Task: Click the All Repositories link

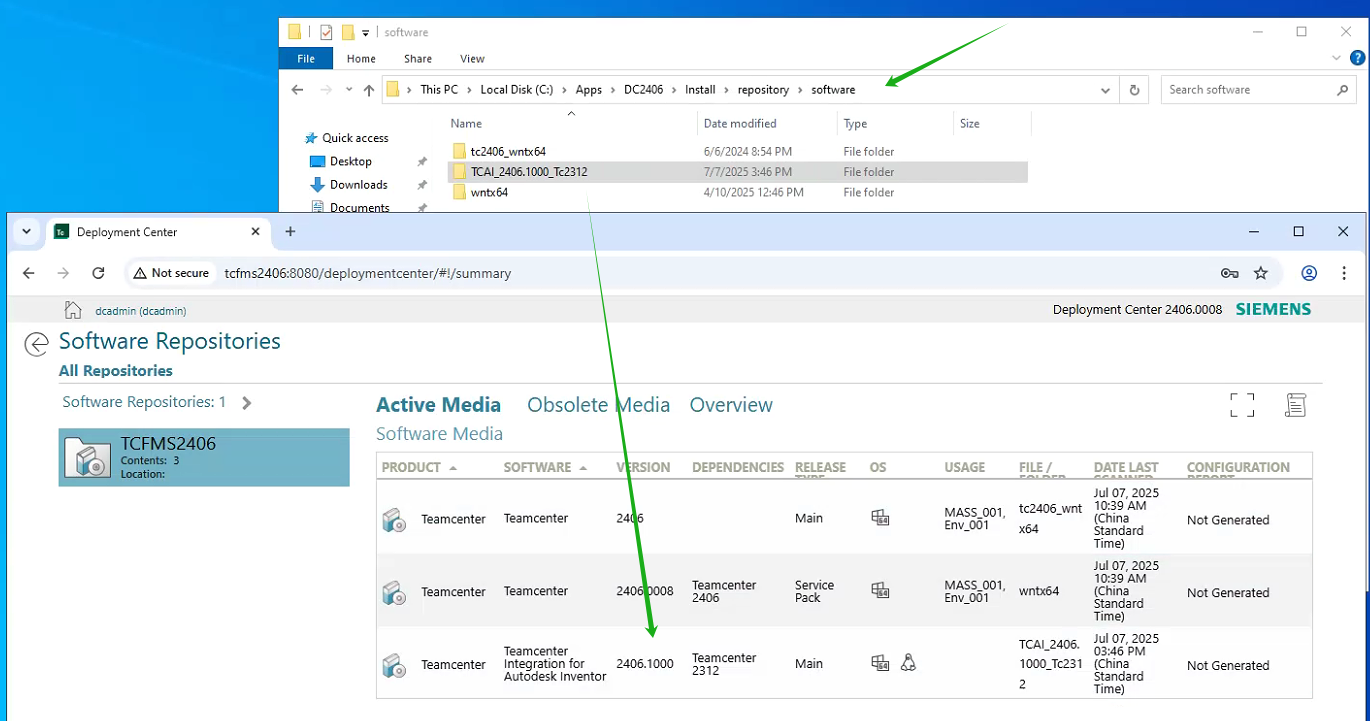Action: pyautogui.click(x=116, y=371)
